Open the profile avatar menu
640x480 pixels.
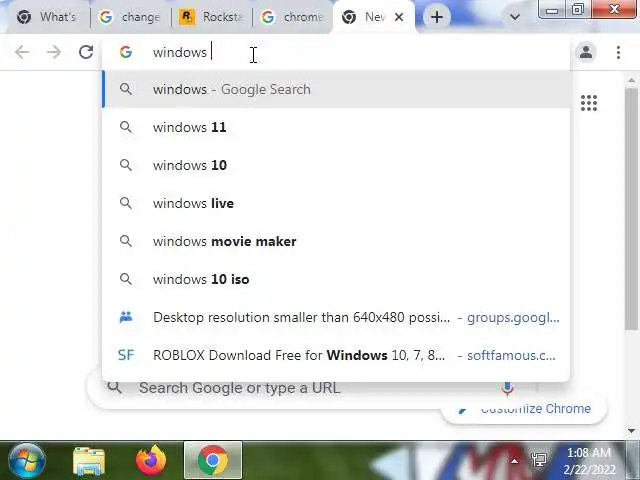coord(586,52)
